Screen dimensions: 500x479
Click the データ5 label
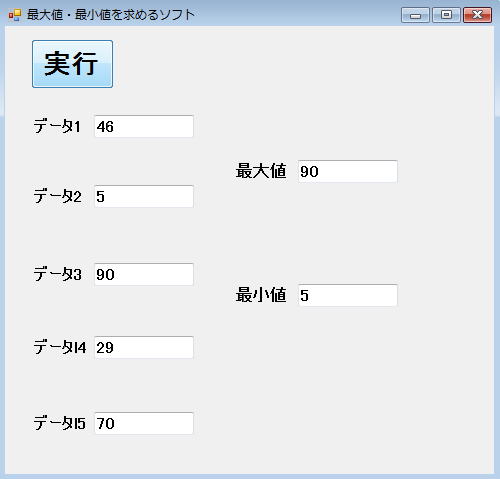[60, 423]
